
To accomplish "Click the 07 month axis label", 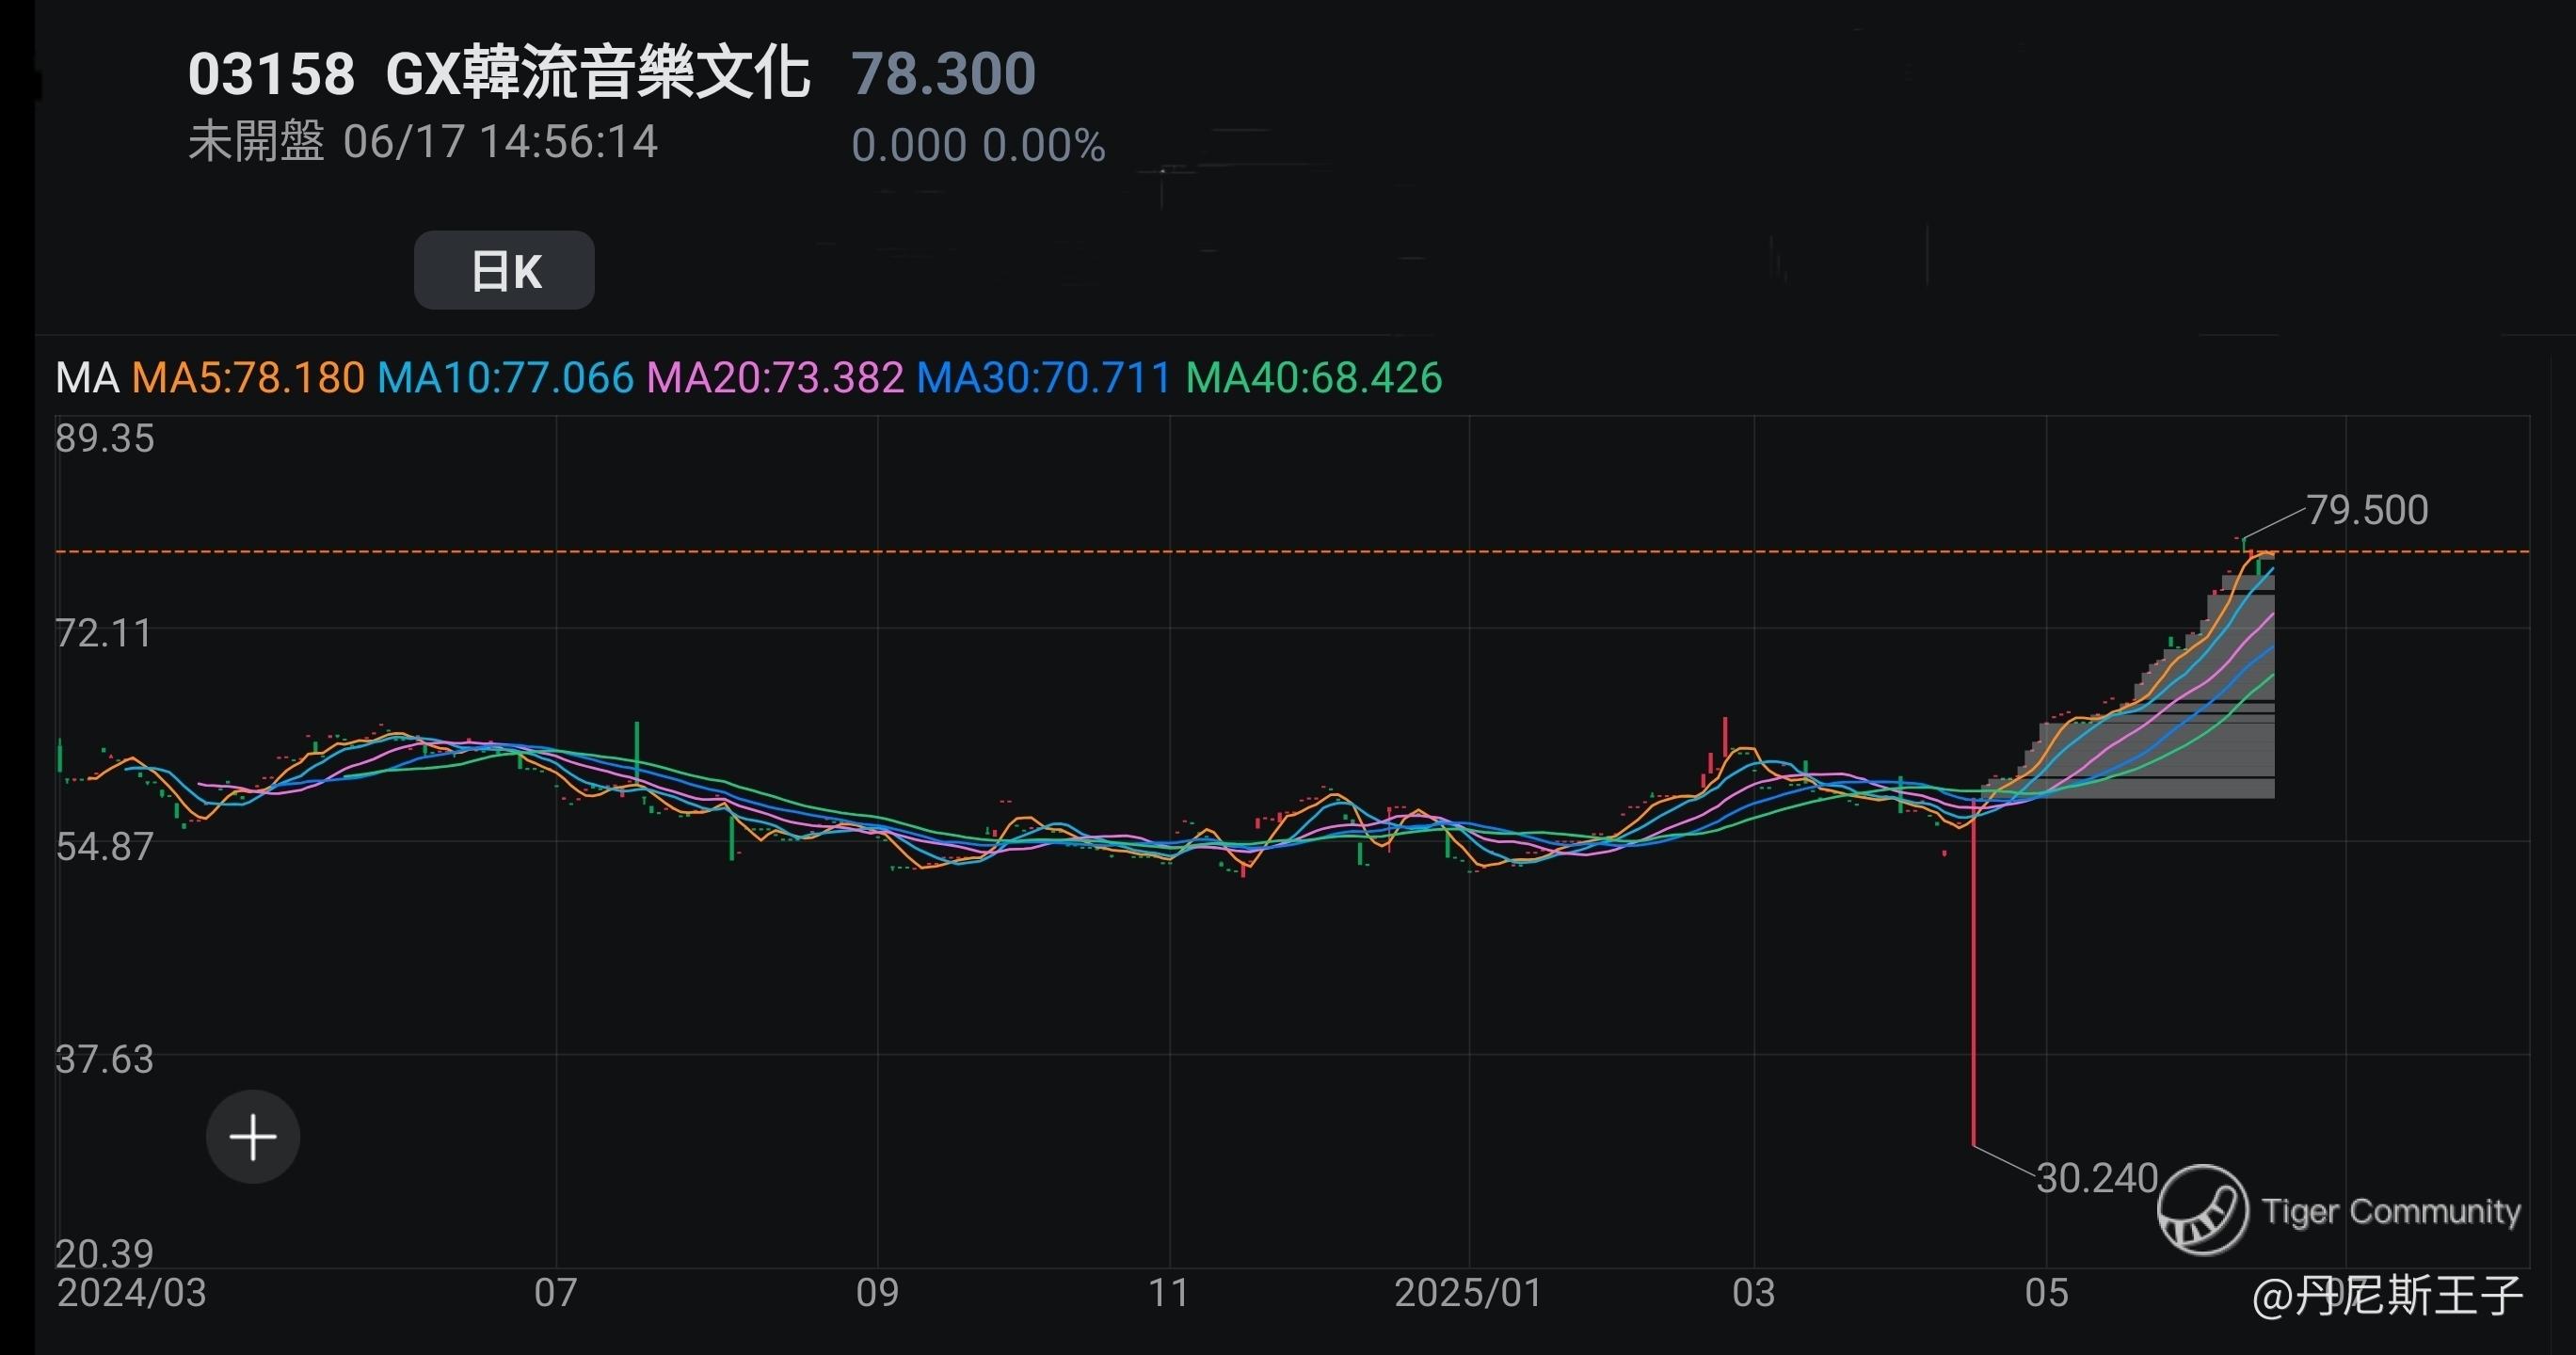I will 555,1293.
